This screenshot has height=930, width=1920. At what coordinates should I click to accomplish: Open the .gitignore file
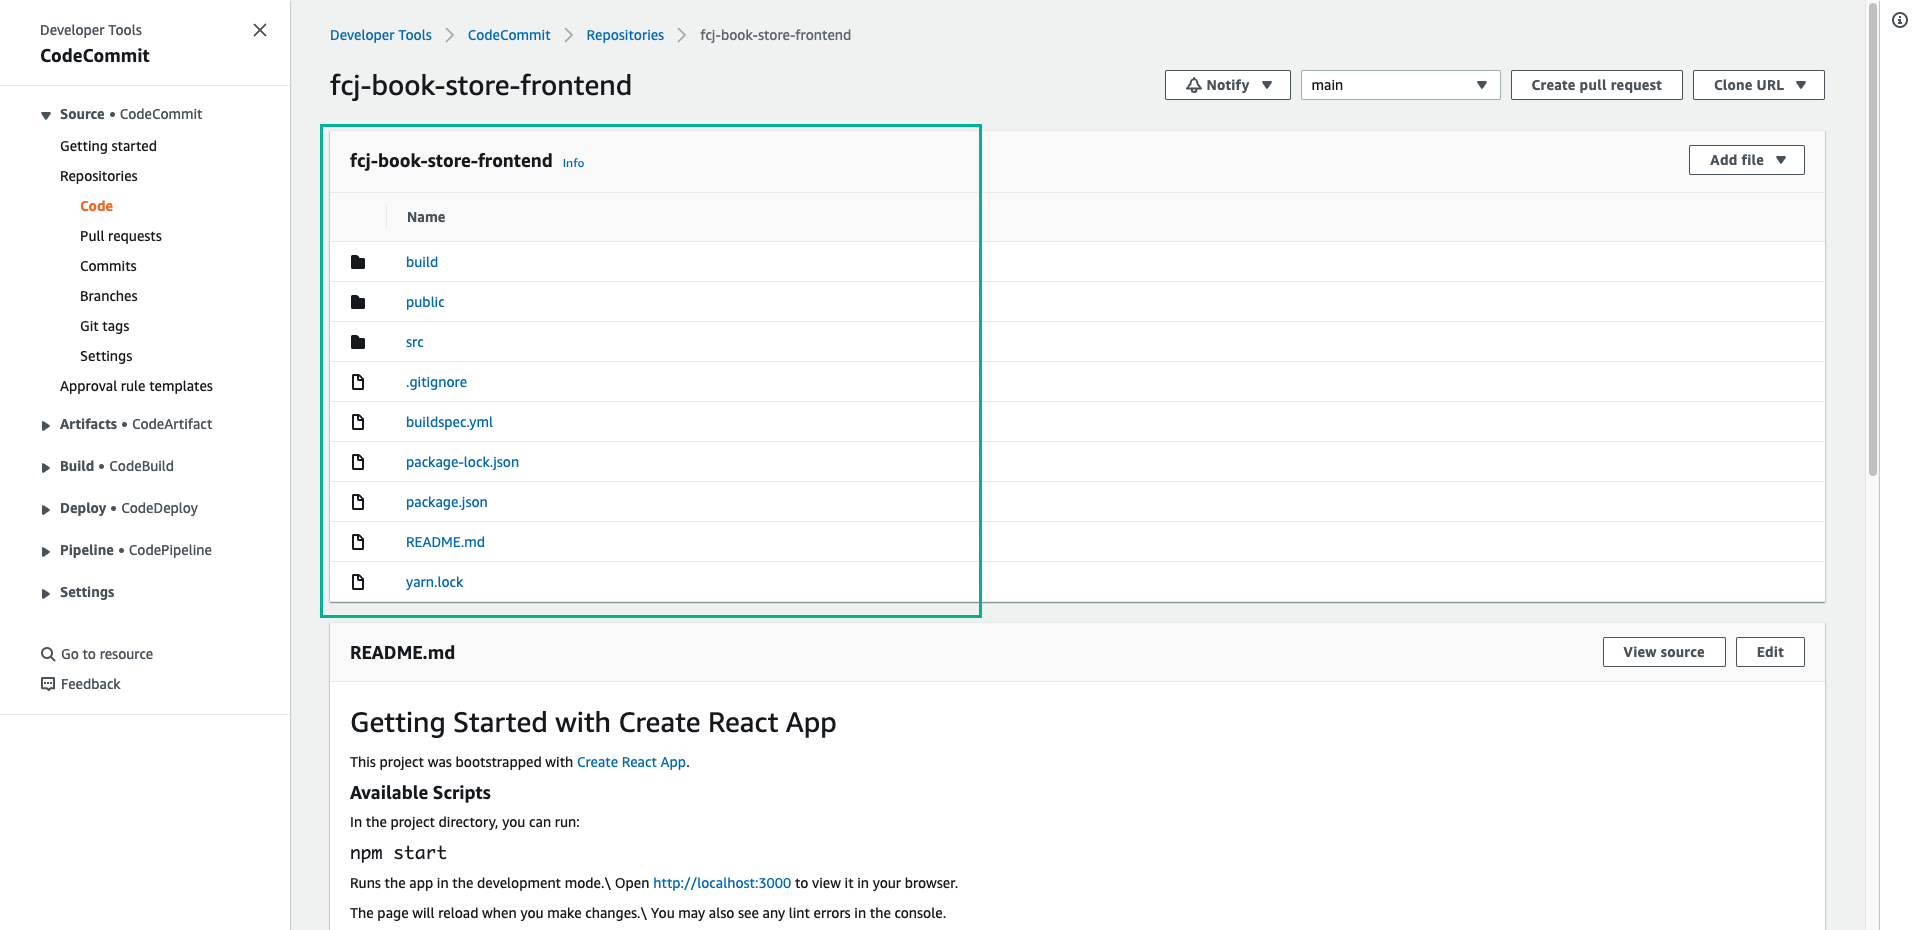click(x=436, y=382)
